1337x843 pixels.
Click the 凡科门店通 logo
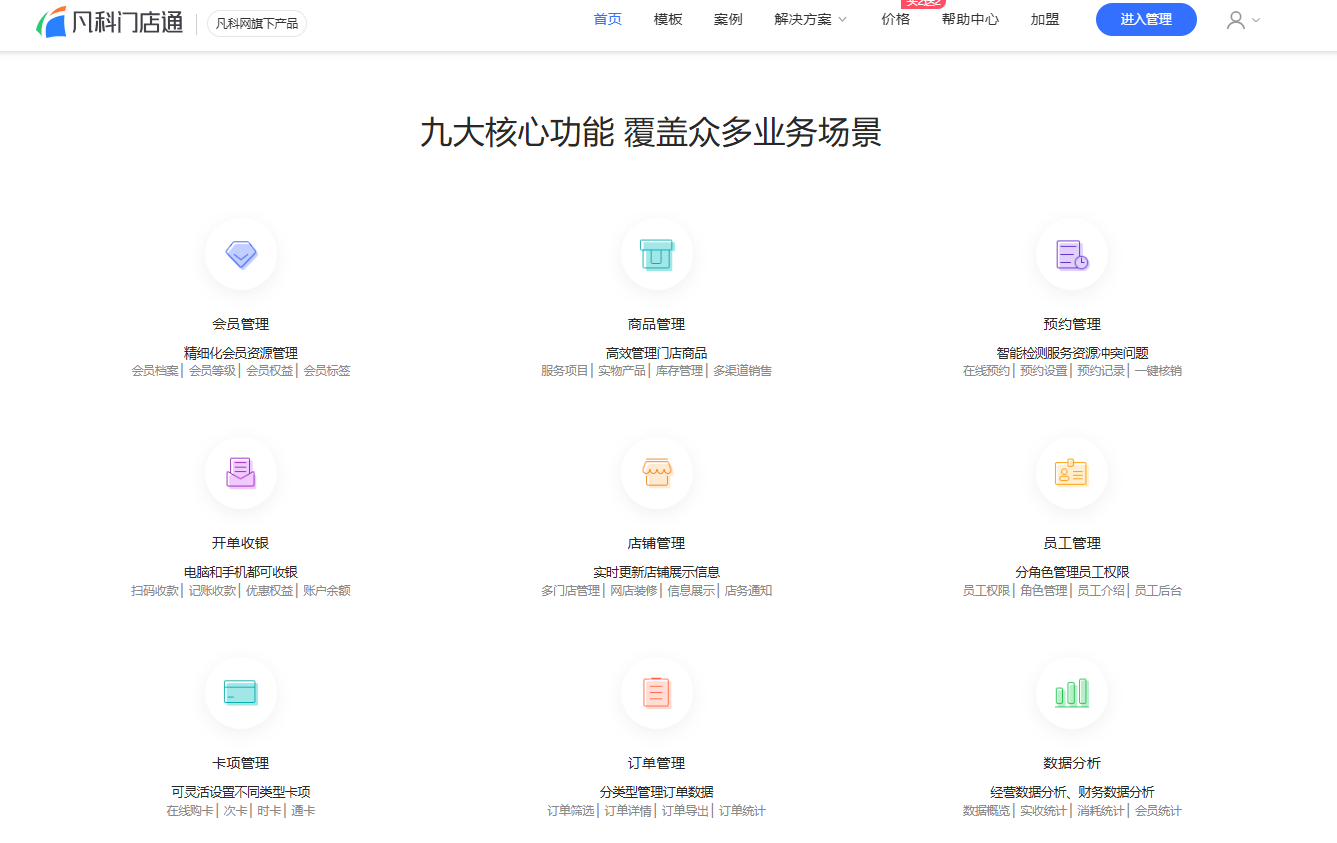coord(110,22)
